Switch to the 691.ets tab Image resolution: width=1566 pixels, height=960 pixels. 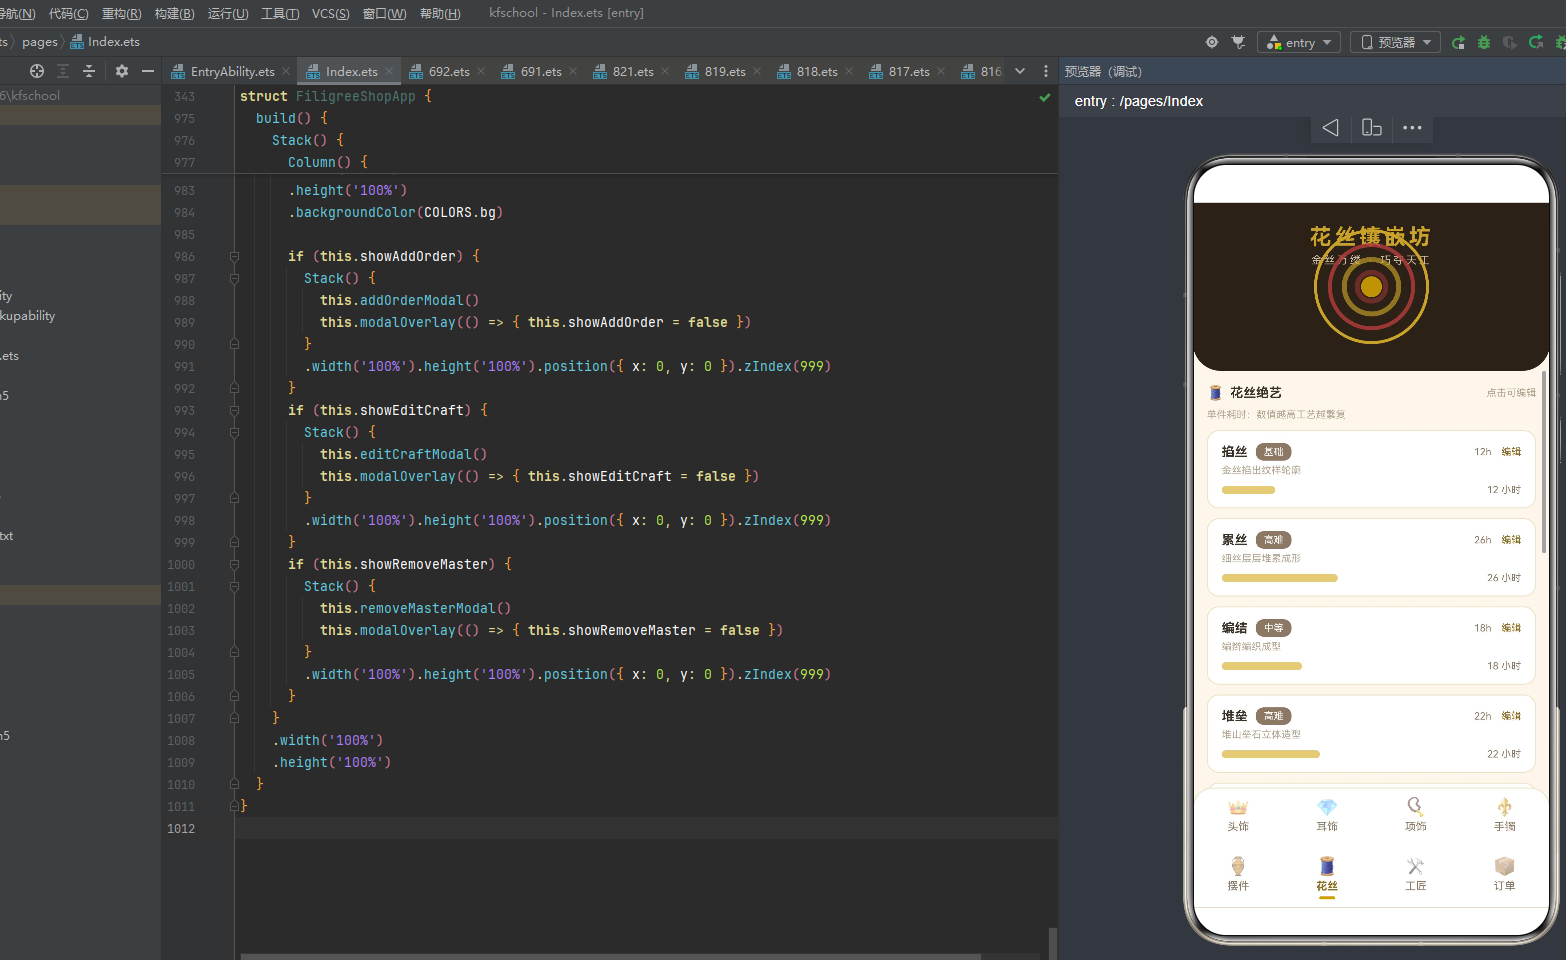coord(541,71)
